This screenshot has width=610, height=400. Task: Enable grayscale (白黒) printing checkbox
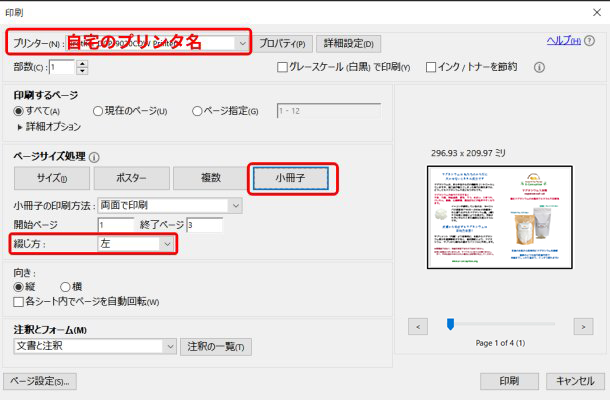click(283, 68)
